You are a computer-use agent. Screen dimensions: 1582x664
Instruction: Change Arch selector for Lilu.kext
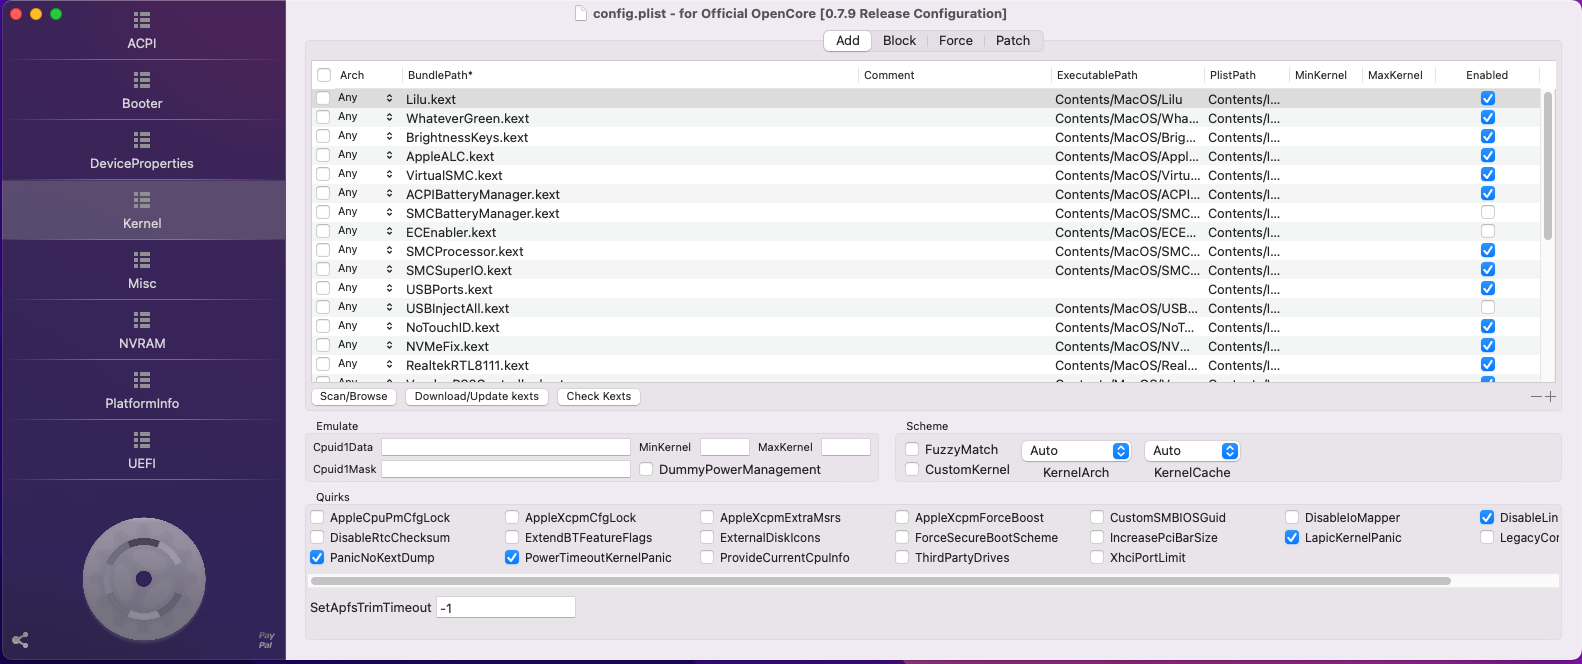(389, 98)
